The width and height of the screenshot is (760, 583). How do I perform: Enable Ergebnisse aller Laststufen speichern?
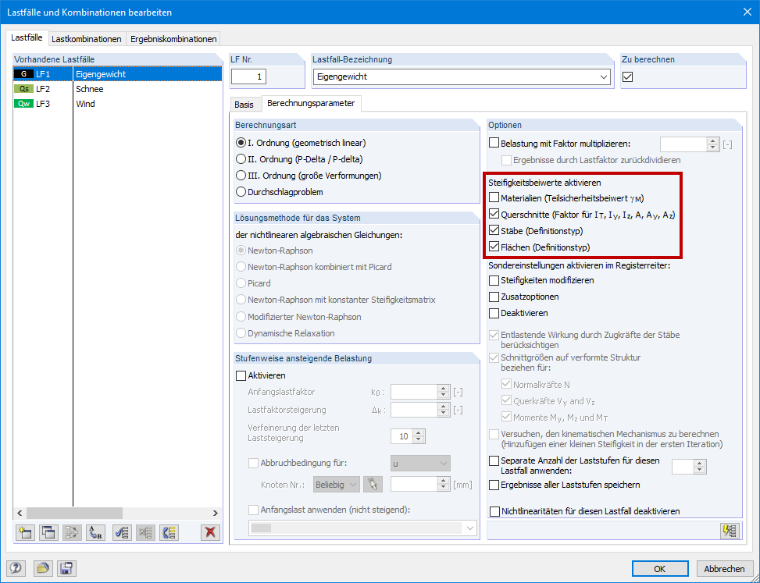pyautogui.click(x=494, y=485)
